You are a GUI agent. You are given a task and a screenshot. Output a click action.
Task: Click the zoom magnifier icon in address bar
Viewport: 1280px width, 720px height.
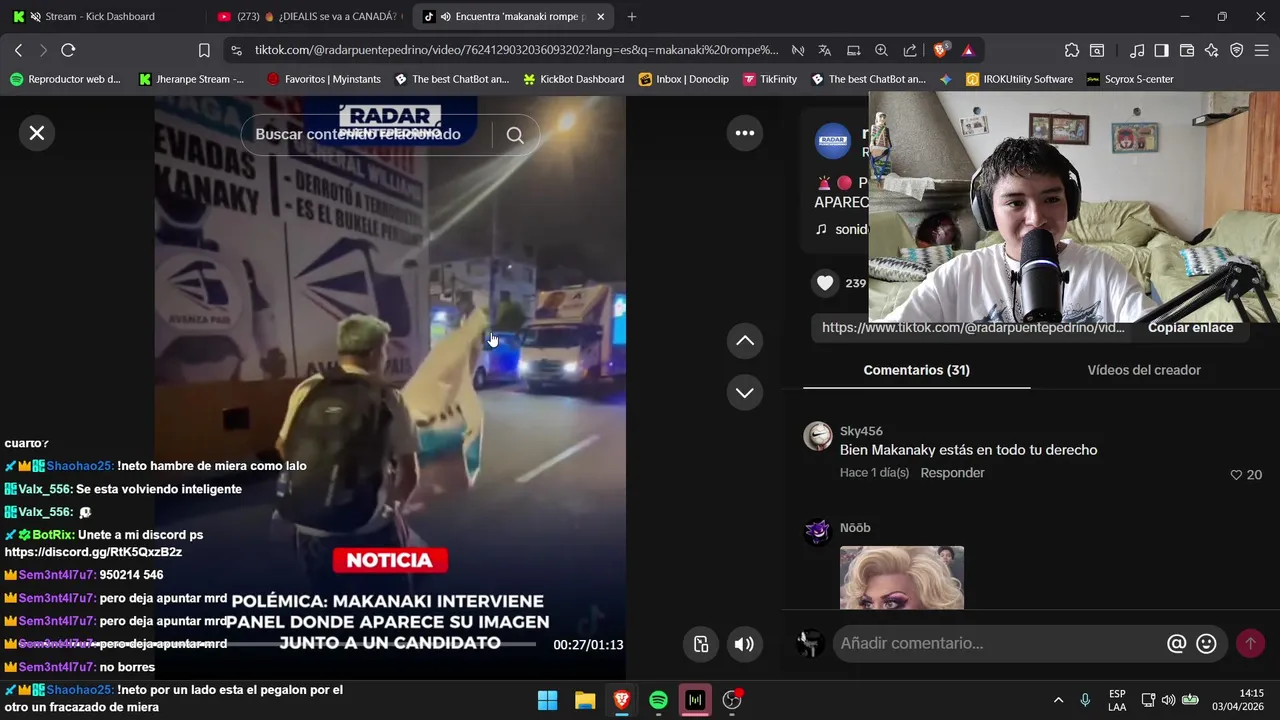coord(881,50)
